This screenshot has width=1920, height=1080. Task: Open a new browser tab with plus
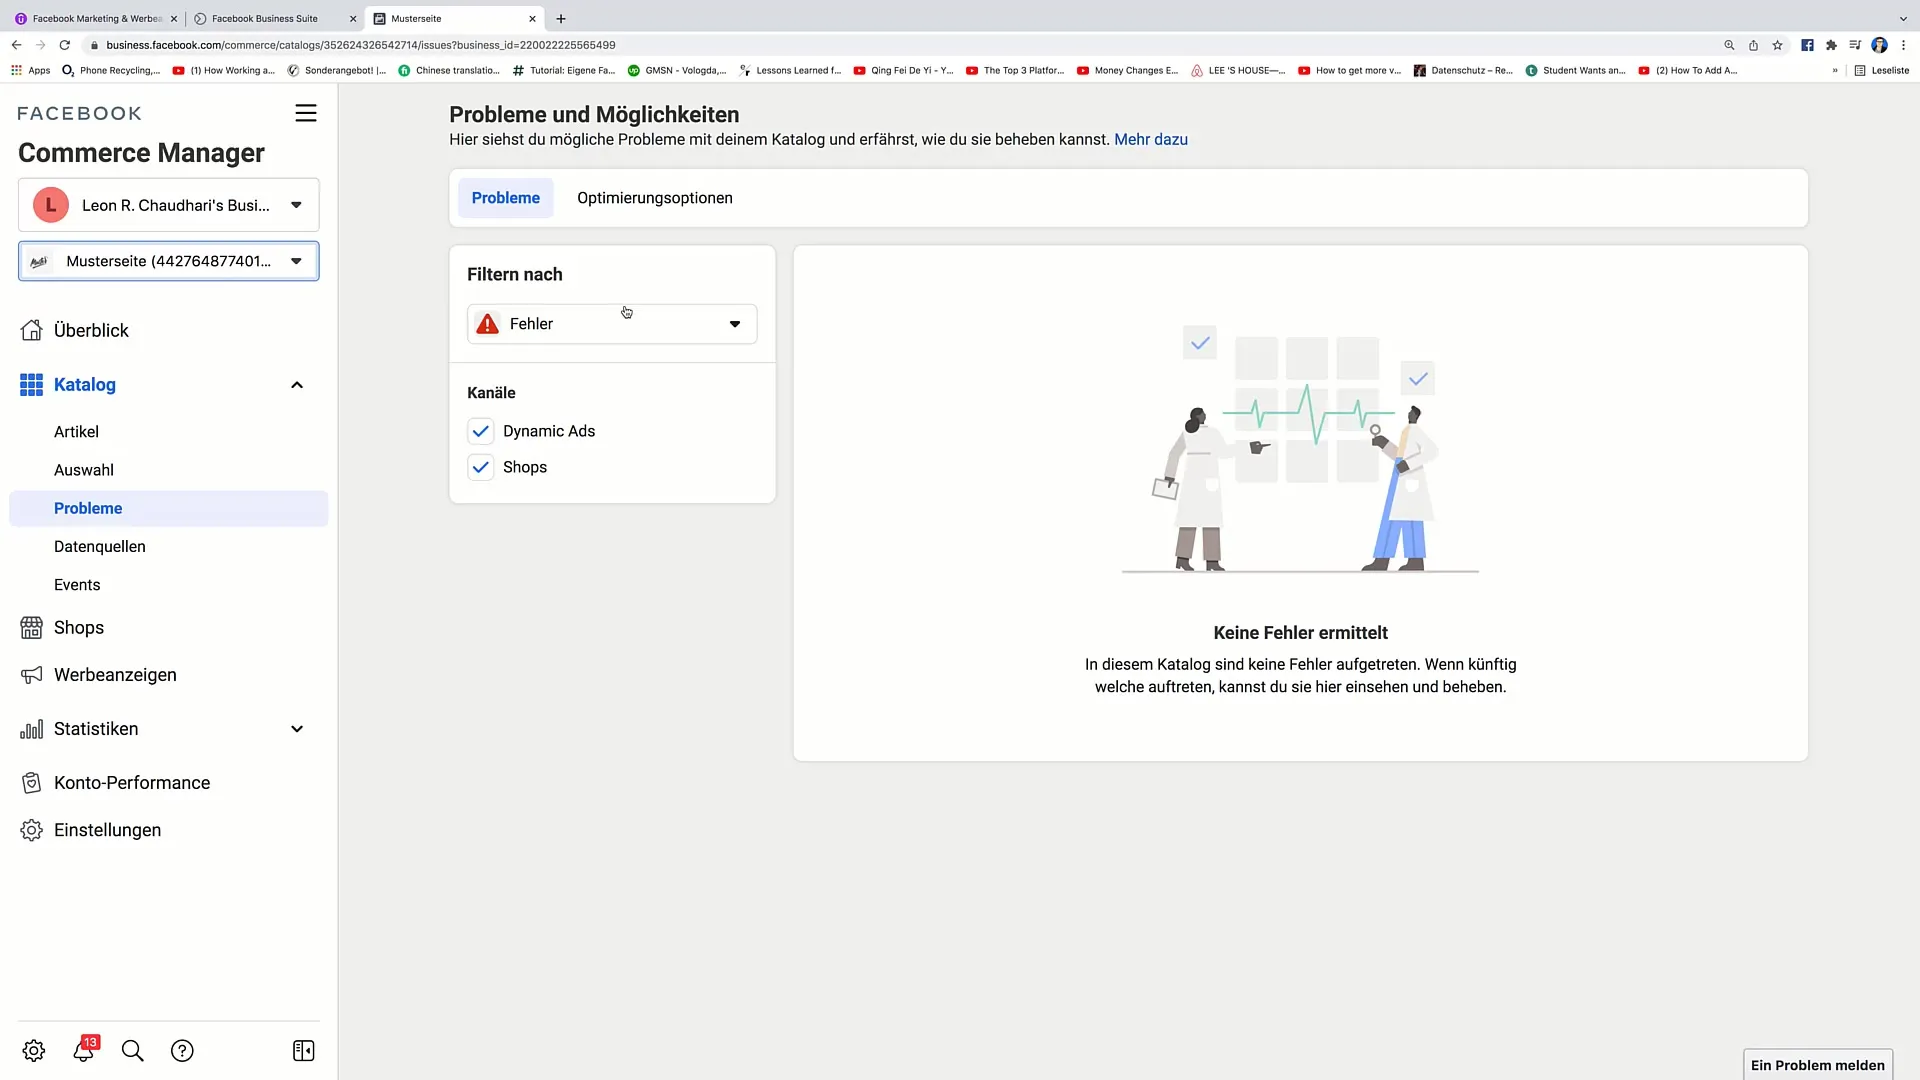coord(561,18)
